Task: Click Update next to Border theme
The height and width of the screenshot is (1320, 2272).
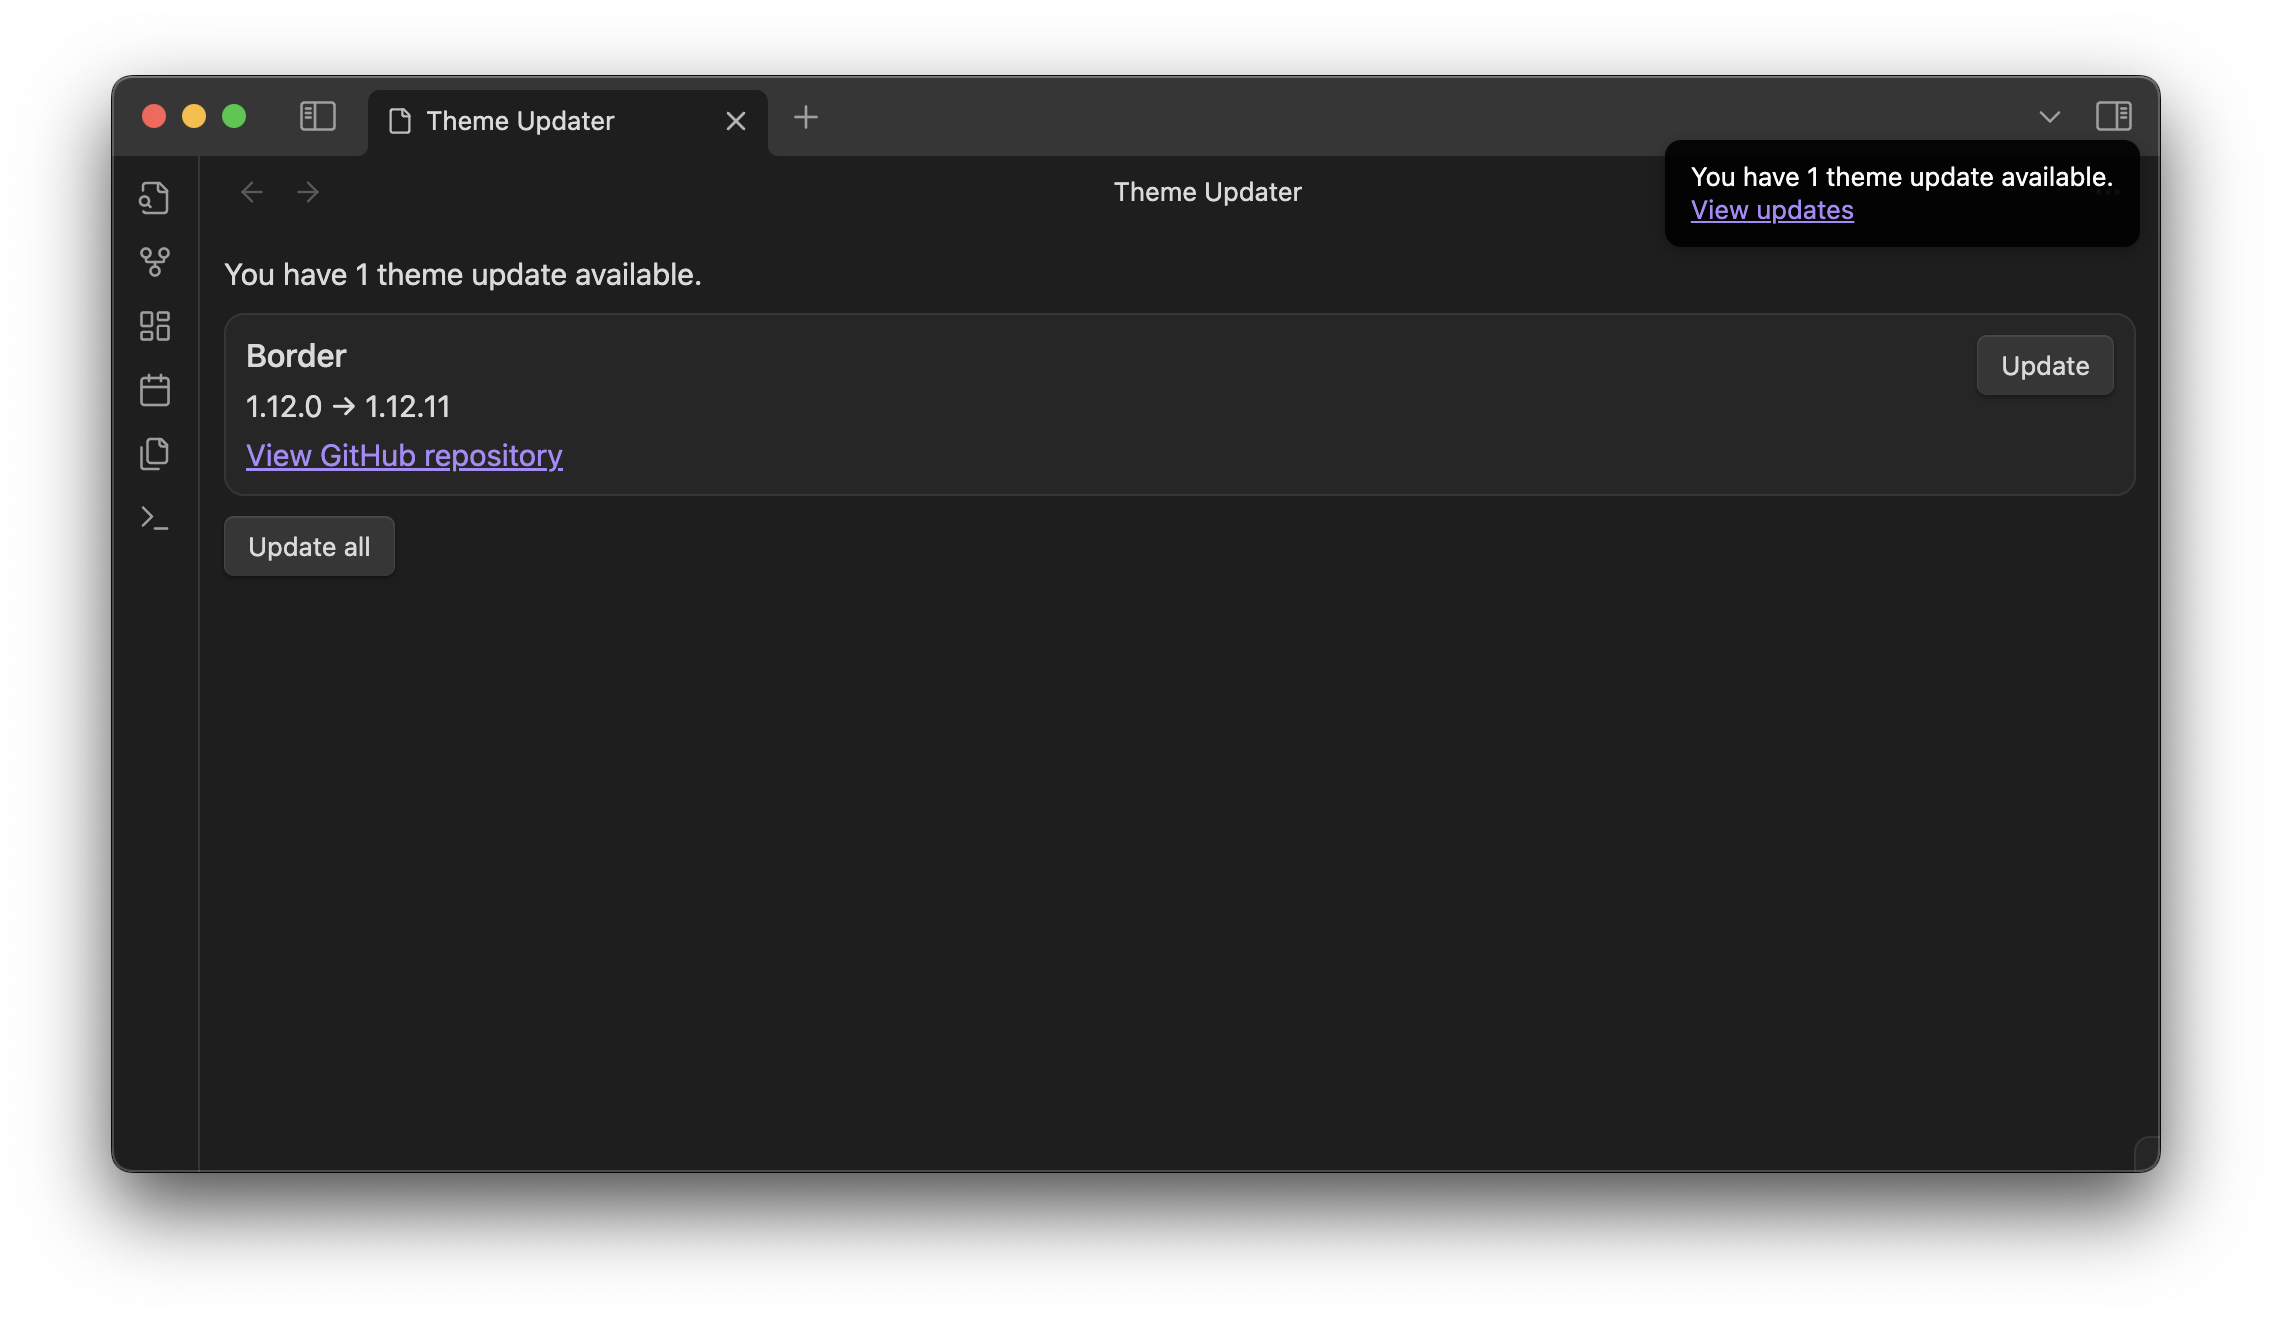Action: click(2044, 365)
